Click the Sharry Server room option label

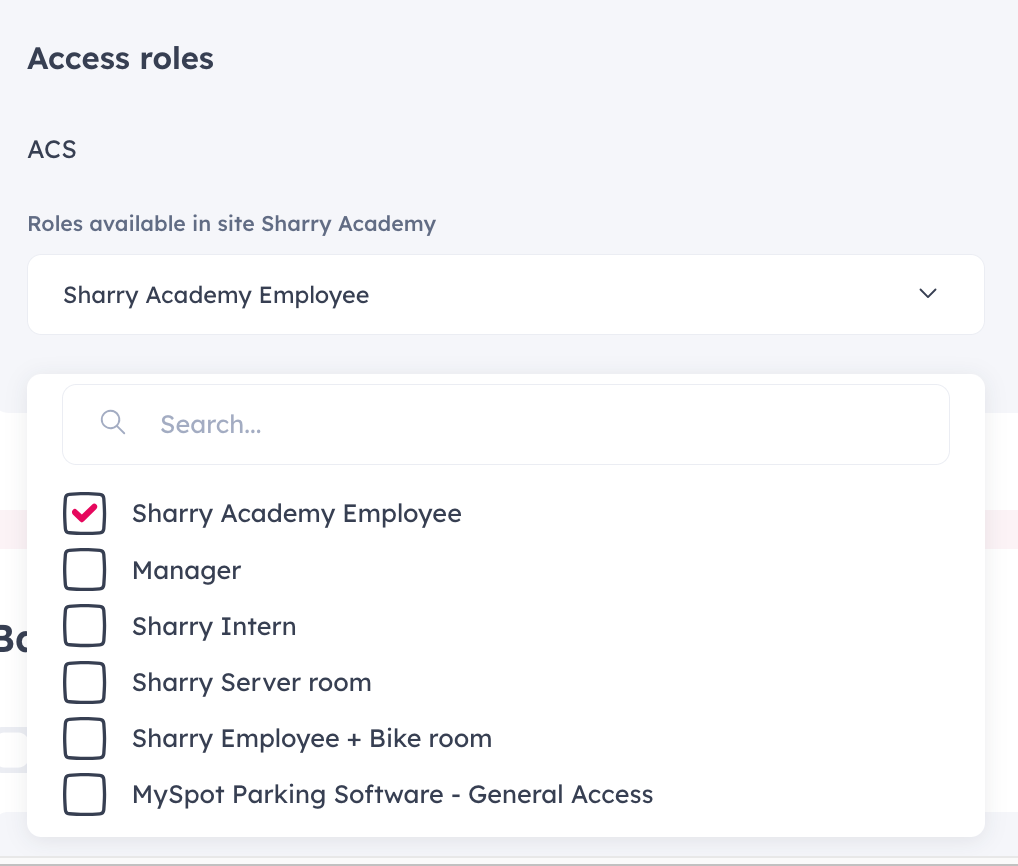point(252,682)
